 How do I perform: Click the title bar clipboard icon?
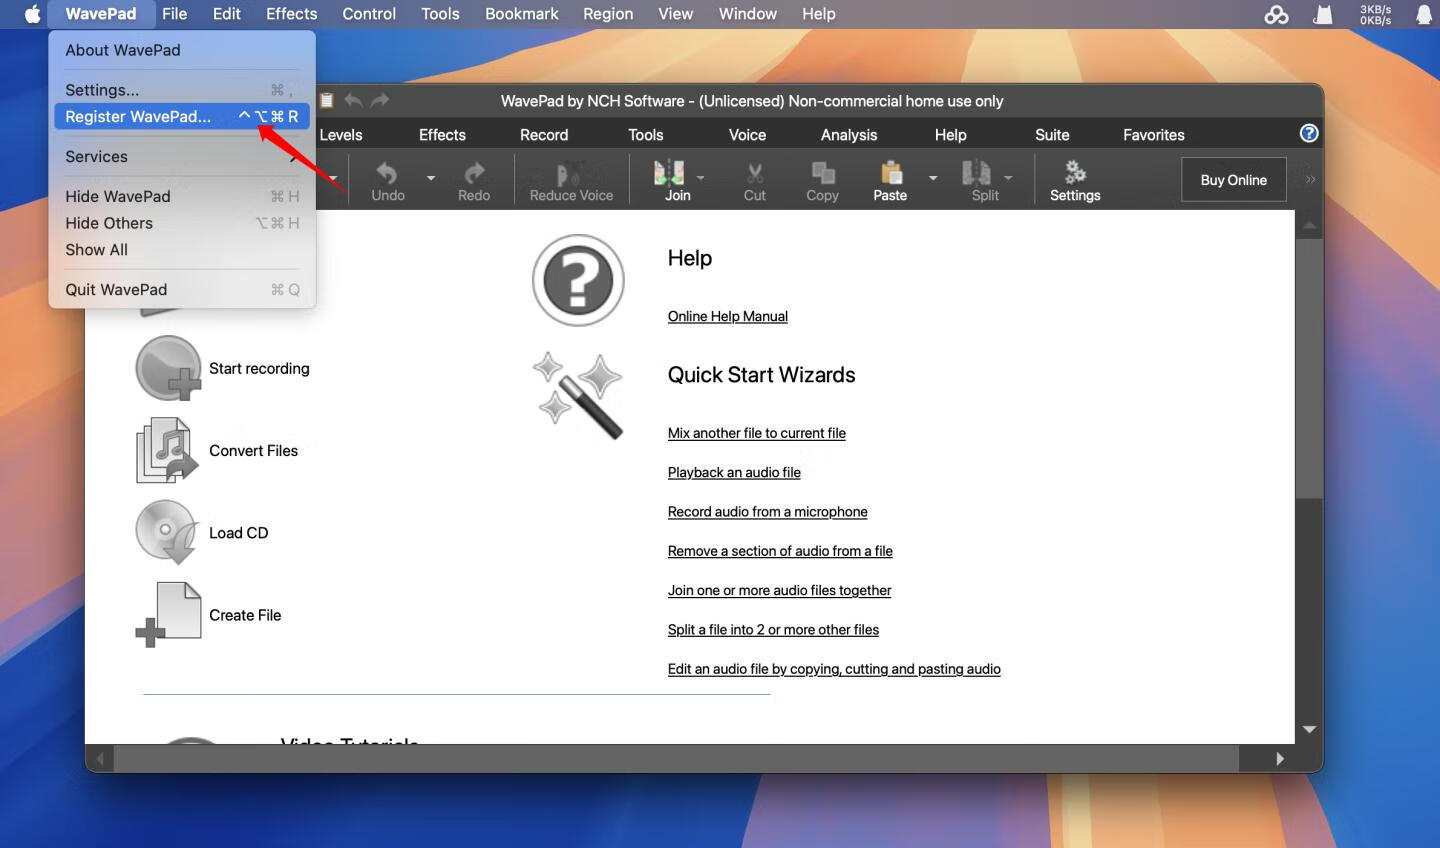coord(326,100)
